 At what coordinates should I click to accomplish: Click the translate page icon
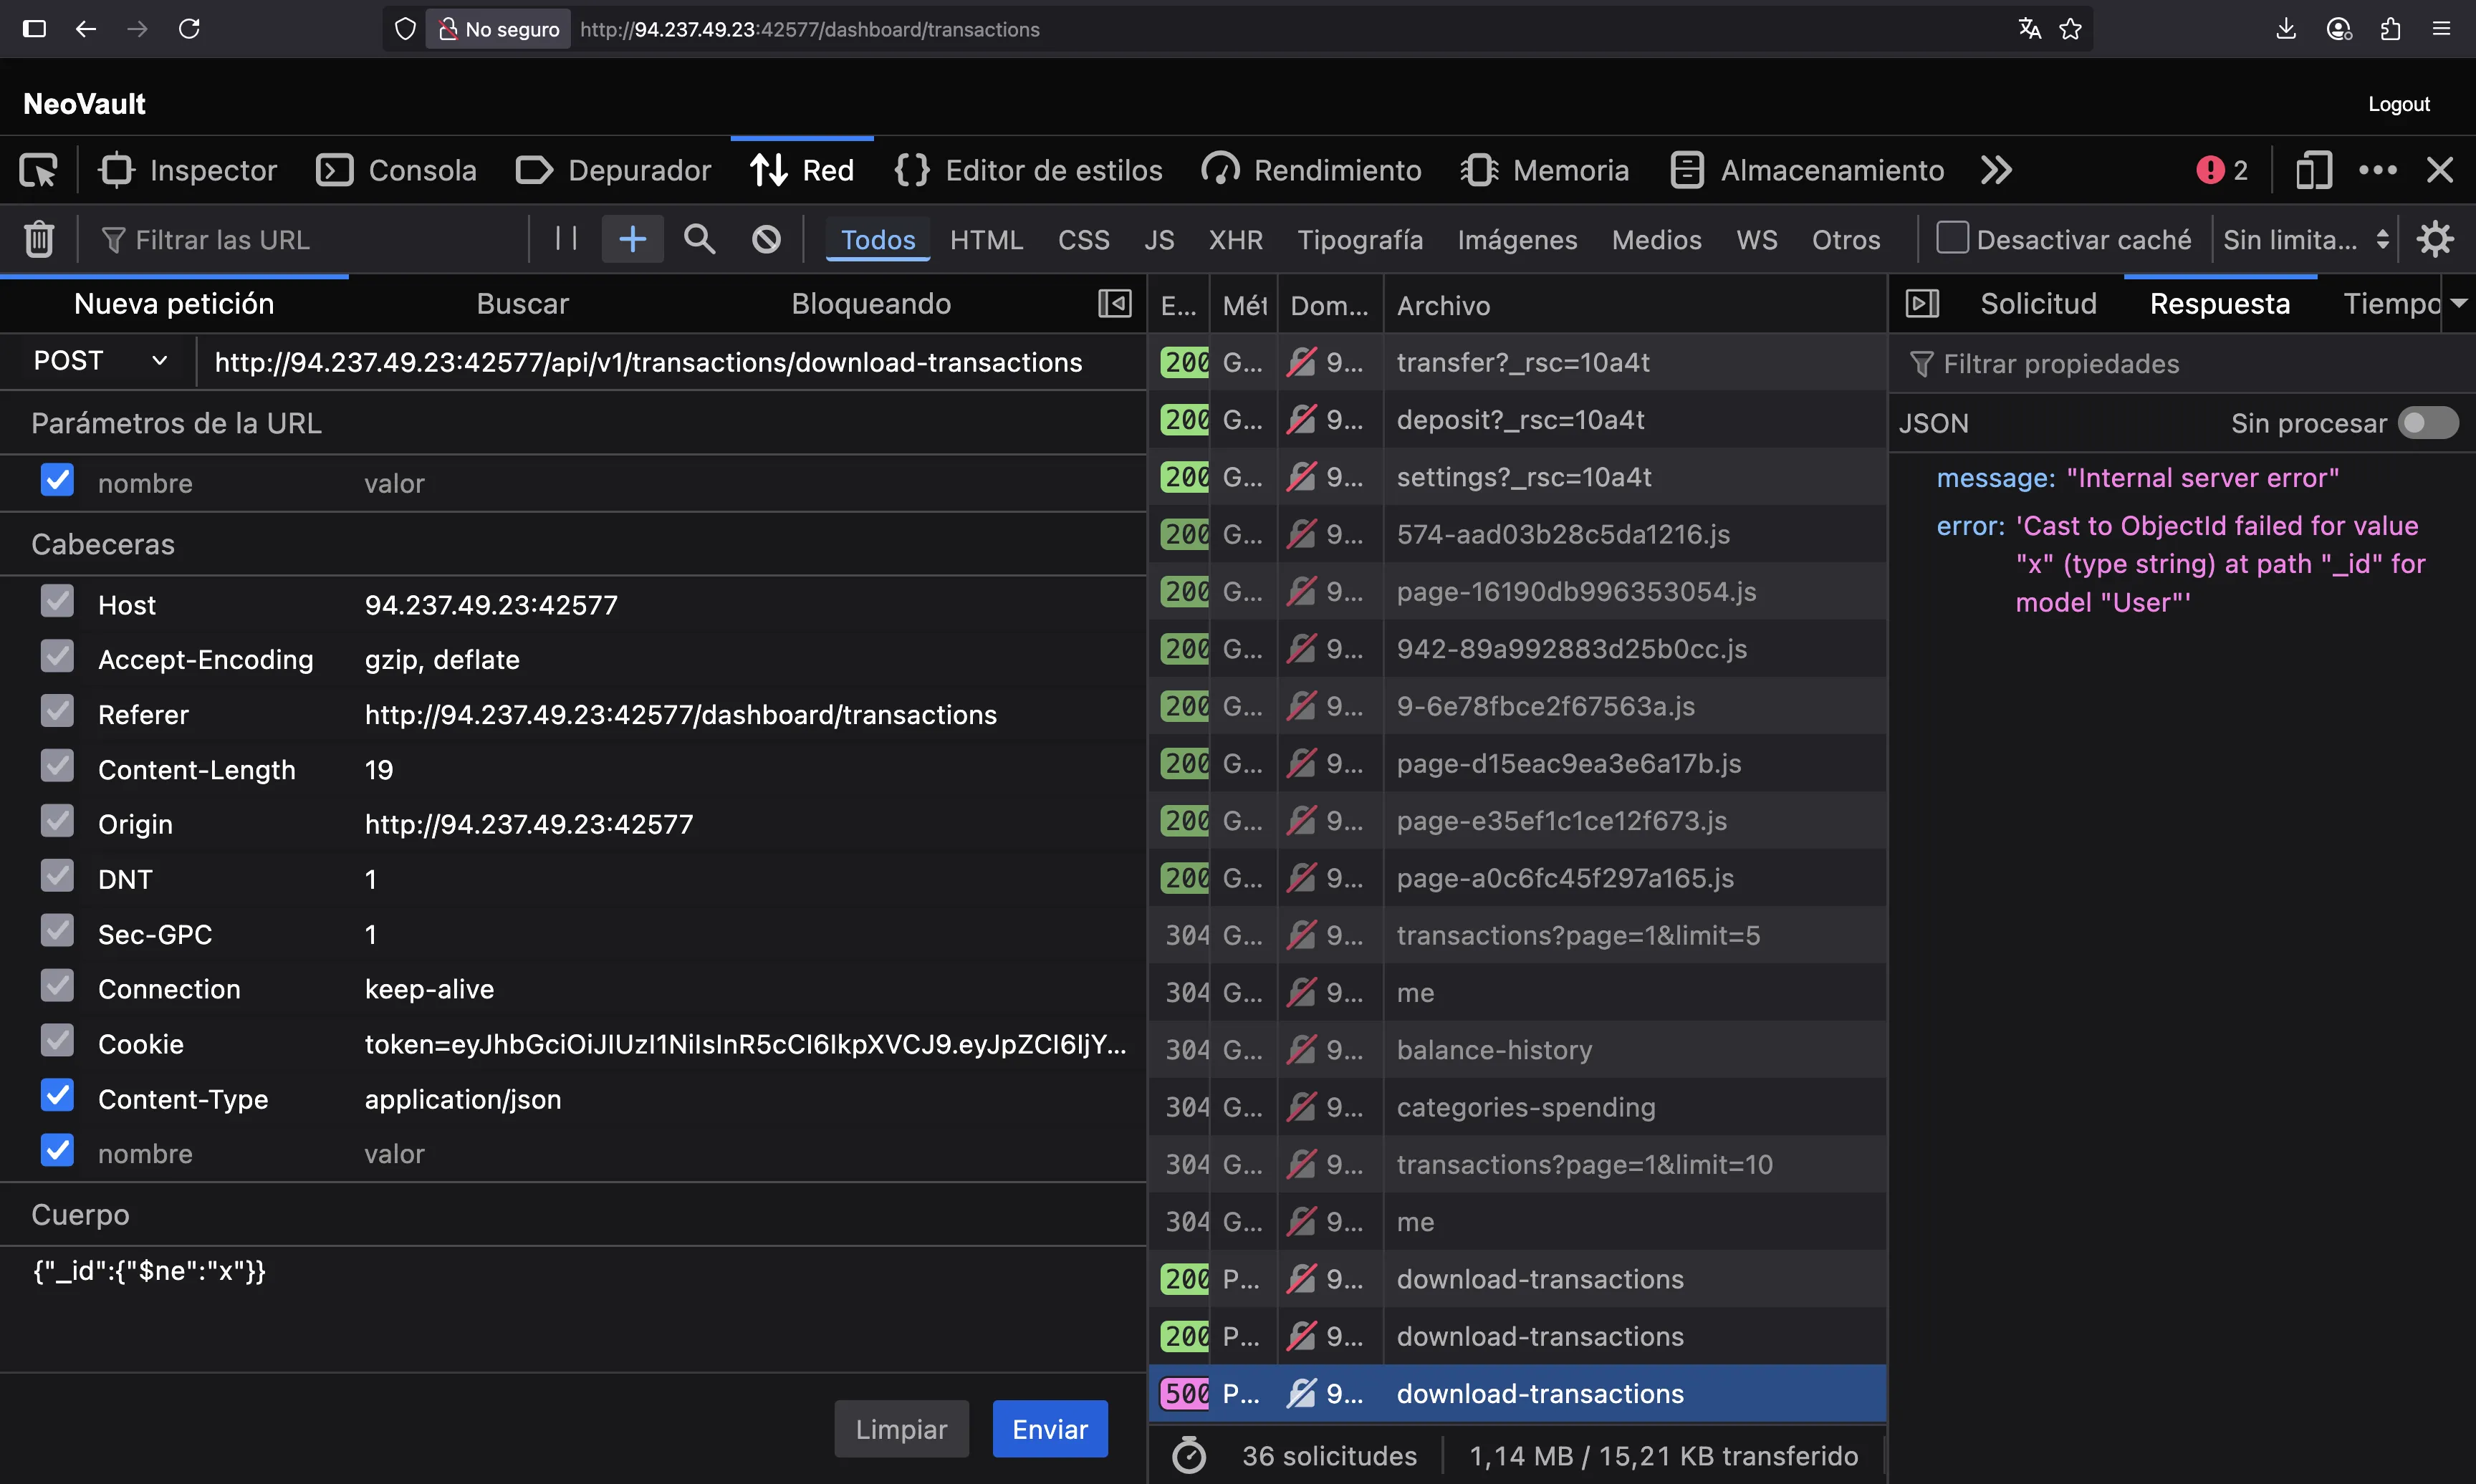click(x=2029, y=29)
